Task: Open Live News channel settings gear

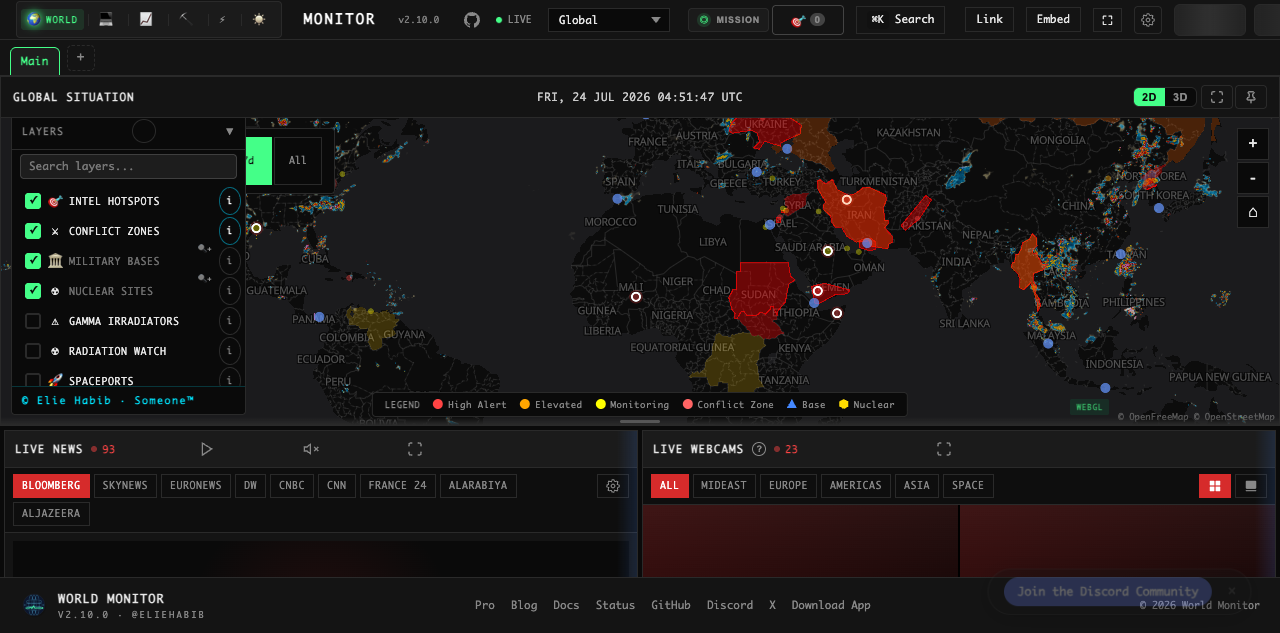Action: point(613,486)
